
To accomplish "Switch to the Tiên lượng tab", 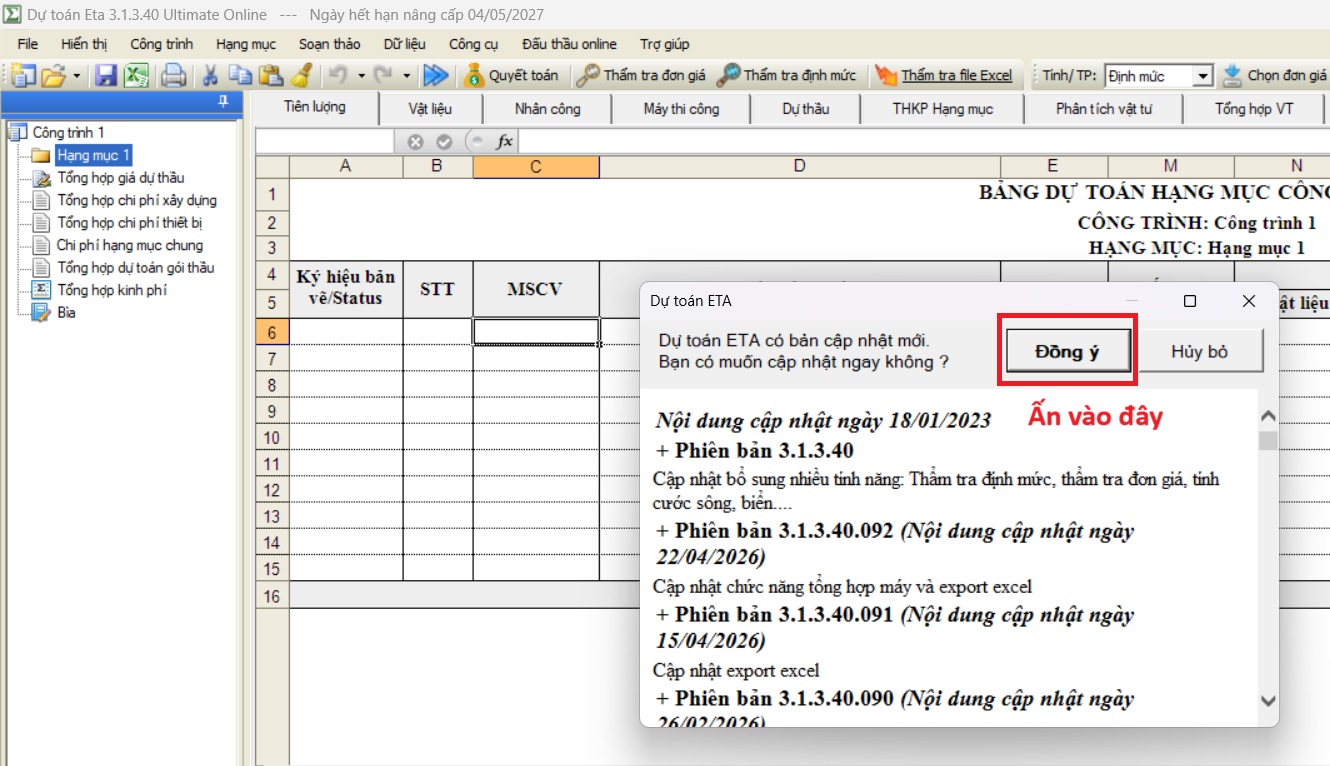I will pos(315,107).
